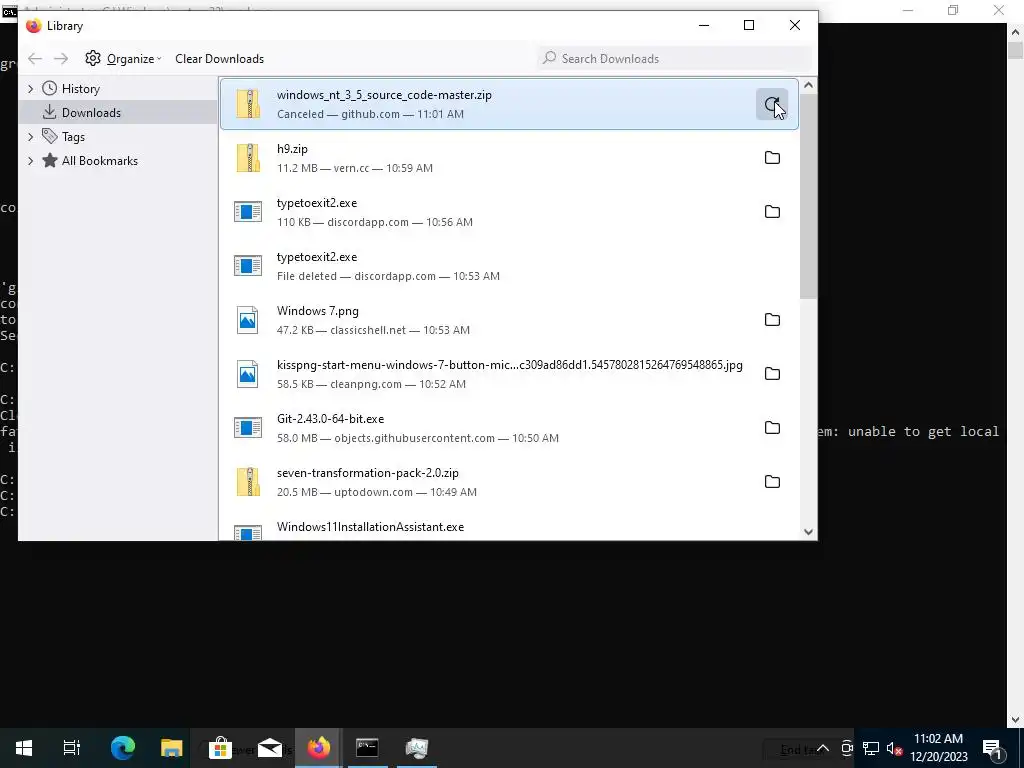
Task: Open the Windows Start menu
Action: pyautogui.click(x=24, y=748)
